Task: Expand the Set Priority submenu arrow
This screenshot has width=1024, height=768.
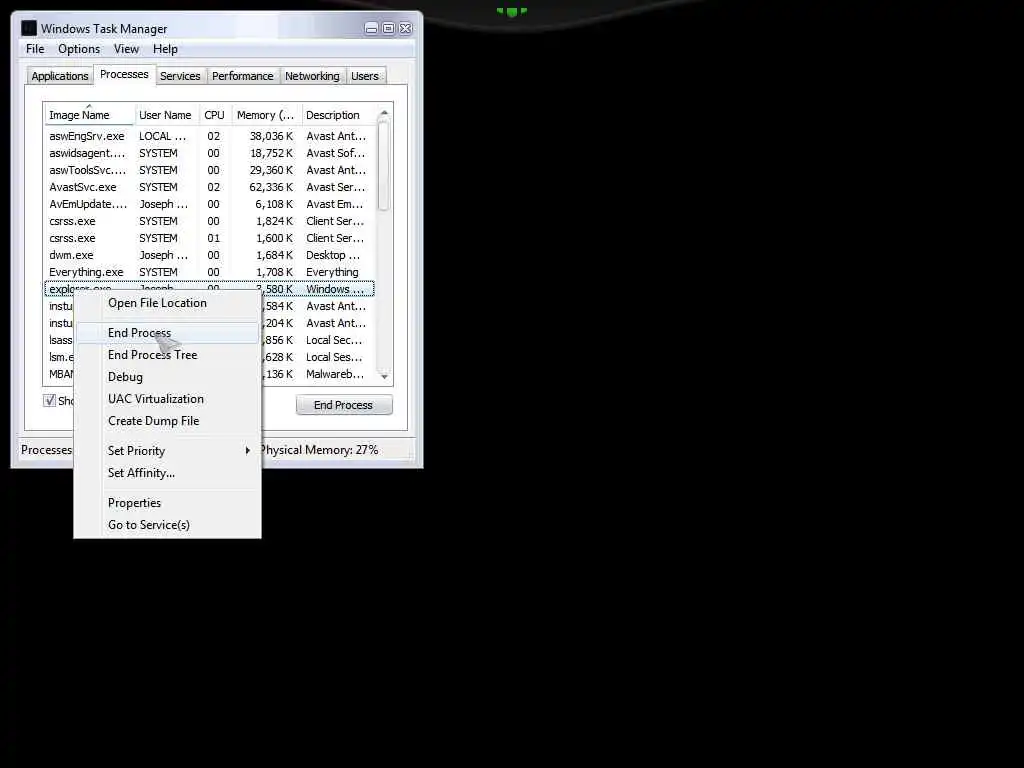Action: pos(248,451)
